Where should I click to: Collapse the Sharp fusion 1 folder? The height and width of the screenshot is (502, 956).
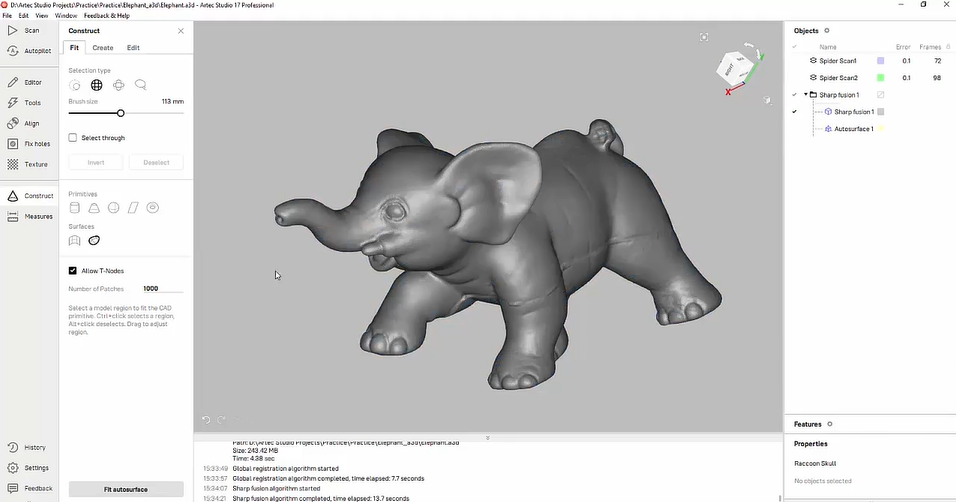(x=805, y=95)
